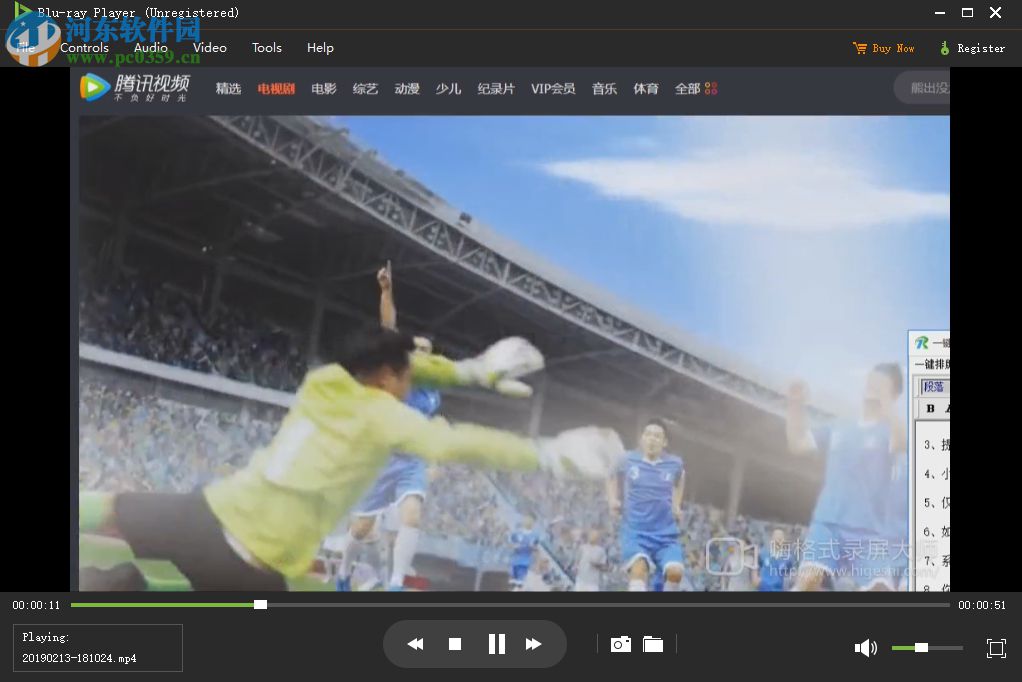This screenshot has width=1022, height=682.
Task: Open the Tools menu
Action: (266, 47)
